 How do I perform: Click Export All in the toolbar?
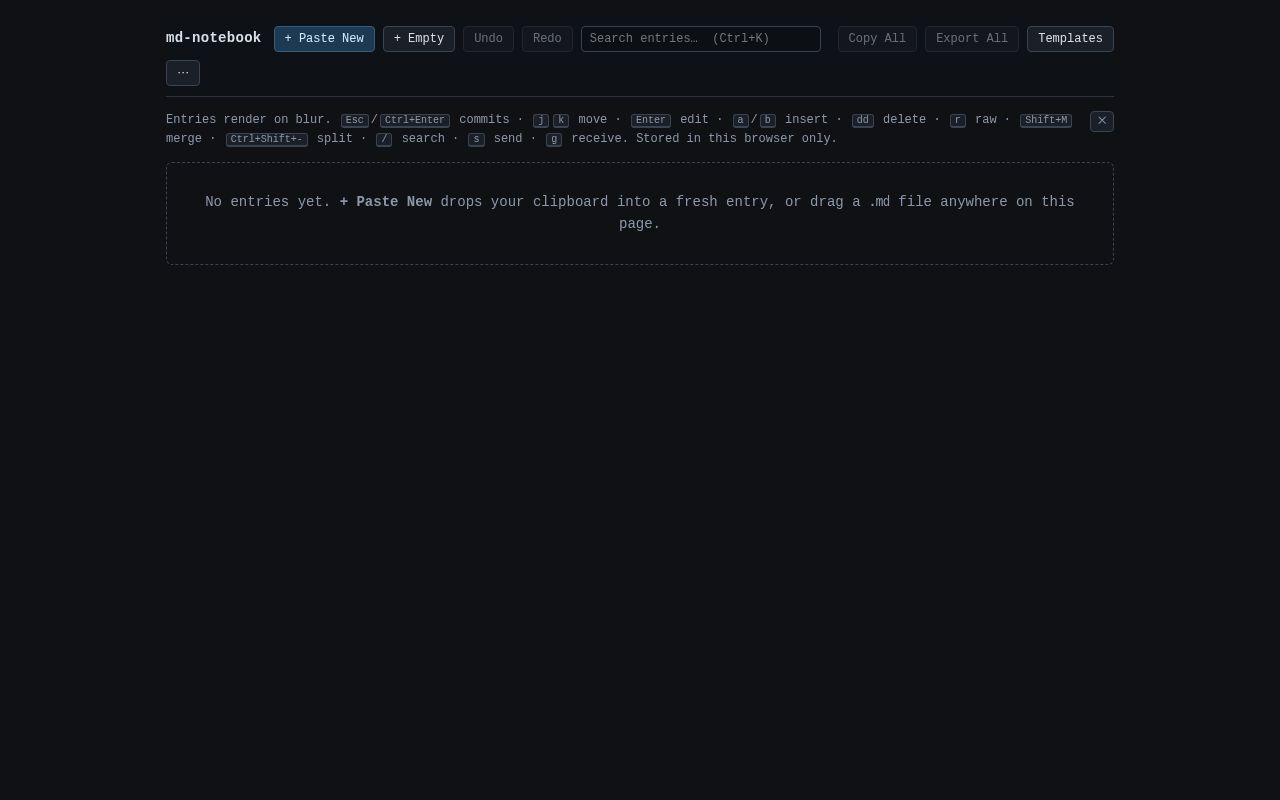972,39
